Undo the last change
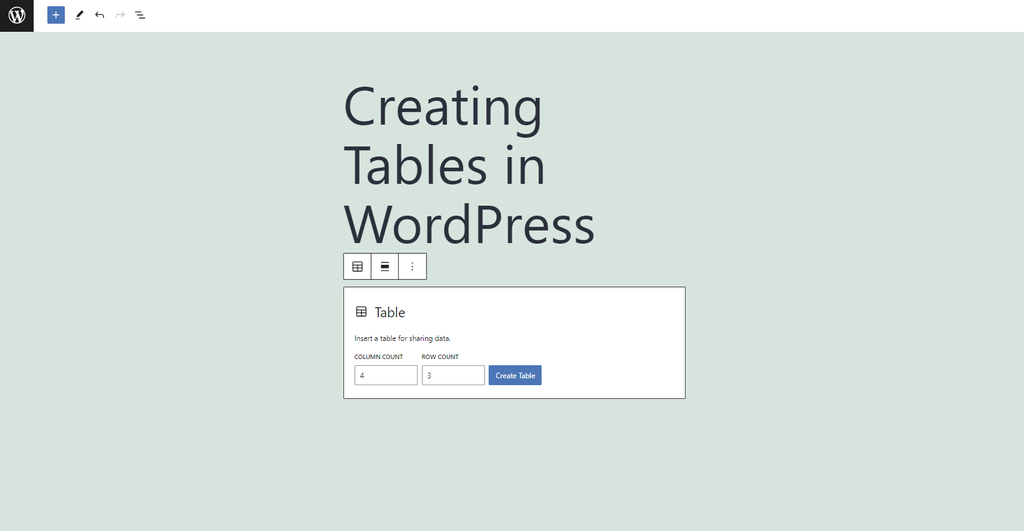 click(x=99, y=15)
